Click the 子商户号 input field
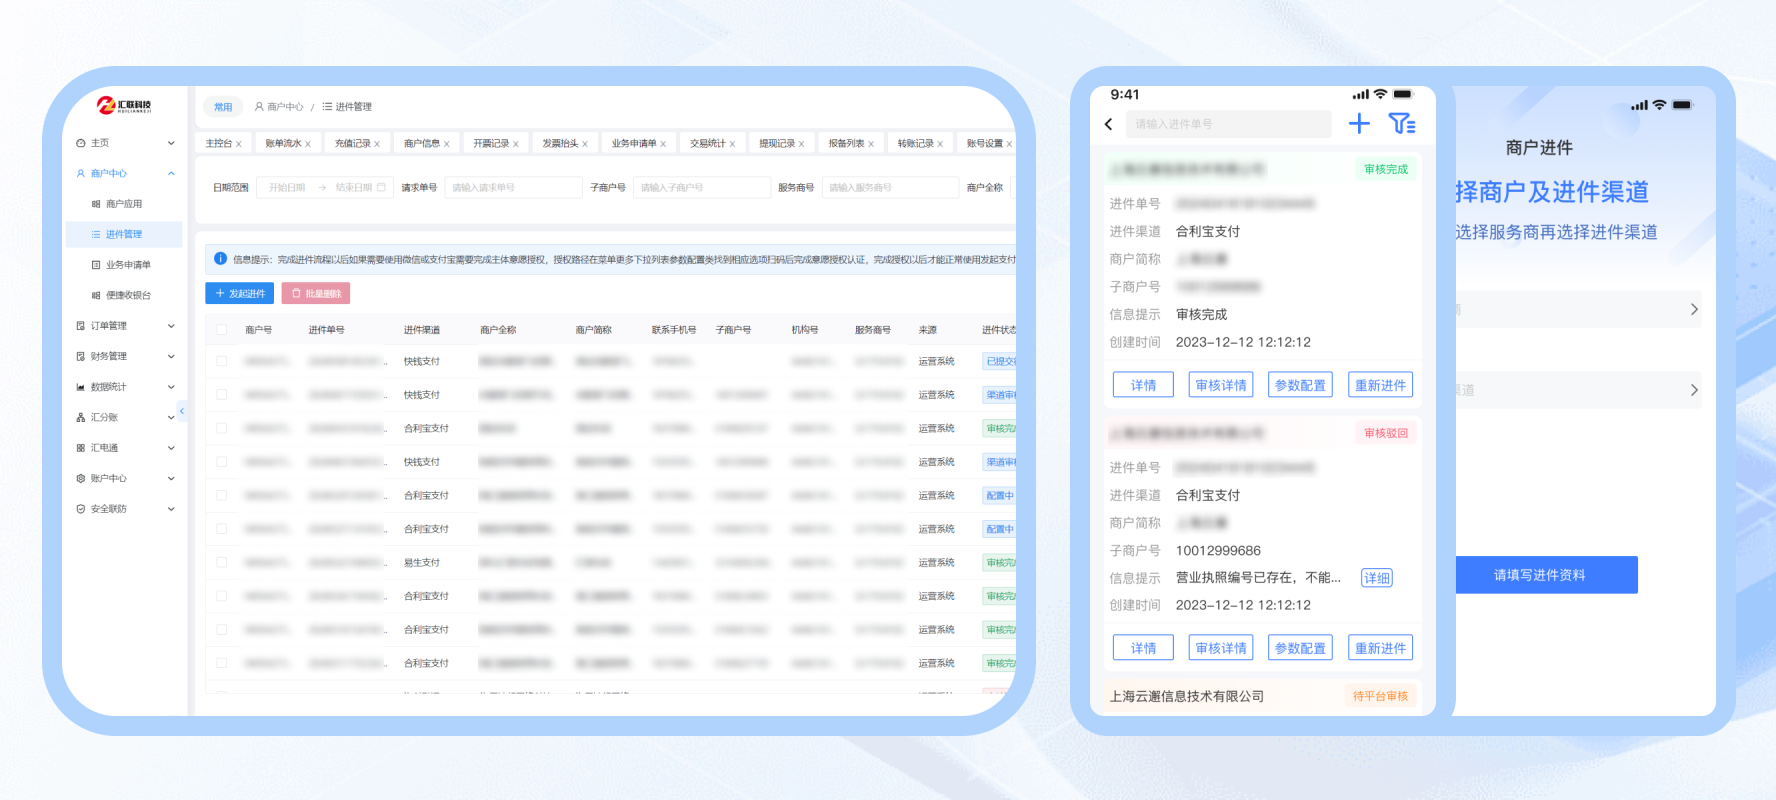1776x800 pixels. pyautogui.click(x=701, y=187)
